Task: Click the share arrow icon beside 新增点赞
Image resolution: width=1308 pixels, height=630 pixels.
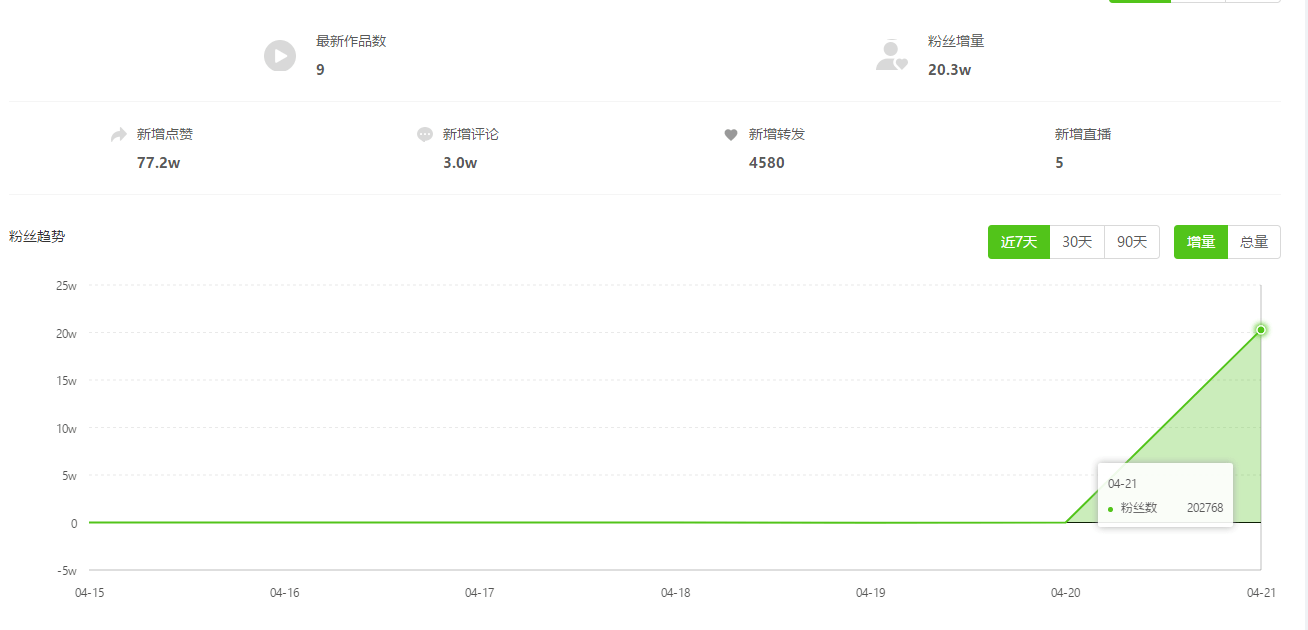Action: pos(119,135)
